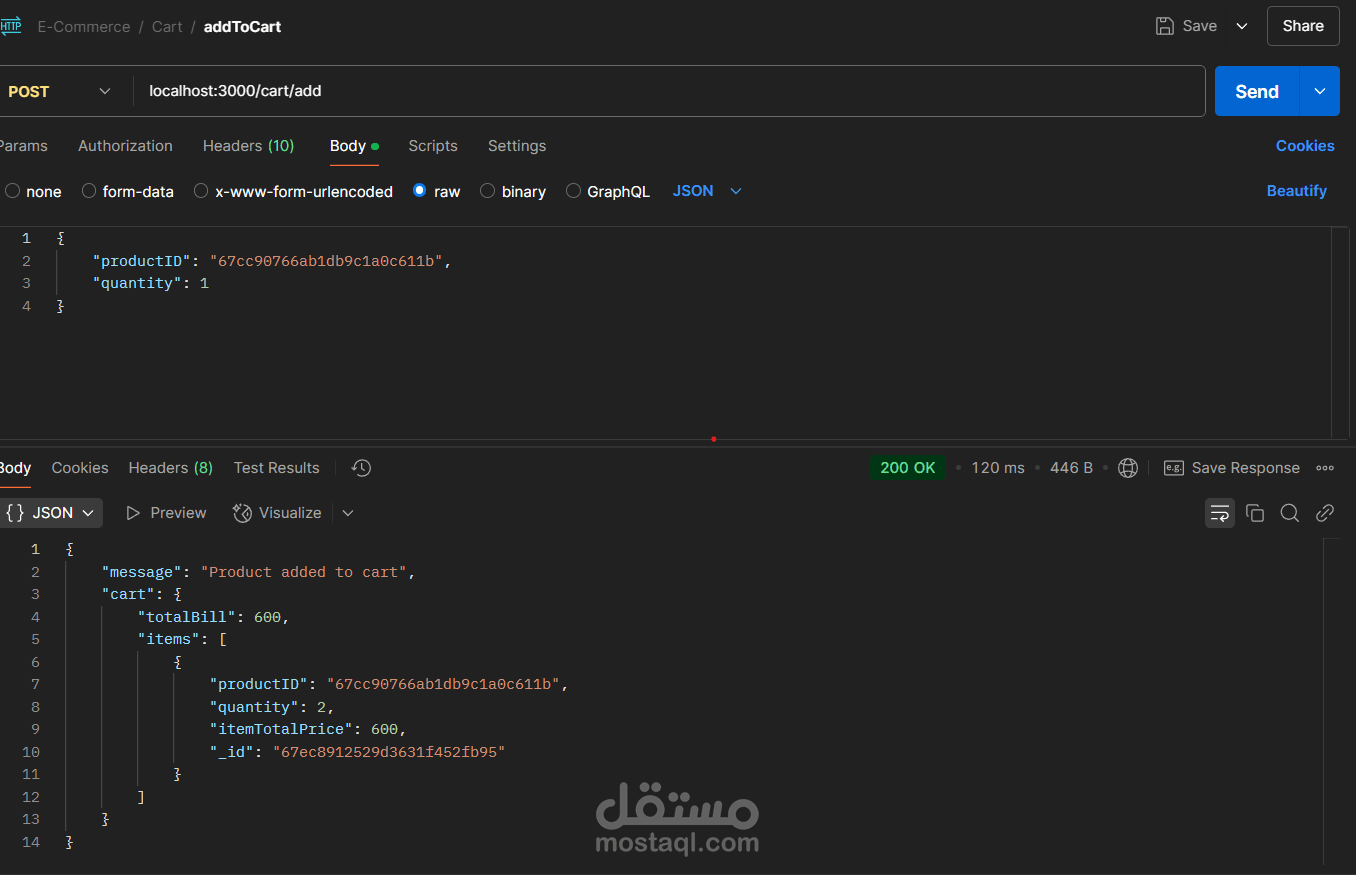1356x875 pixels.
Task: Go to the Scripts tab
Action: click(x=433, y=146)
